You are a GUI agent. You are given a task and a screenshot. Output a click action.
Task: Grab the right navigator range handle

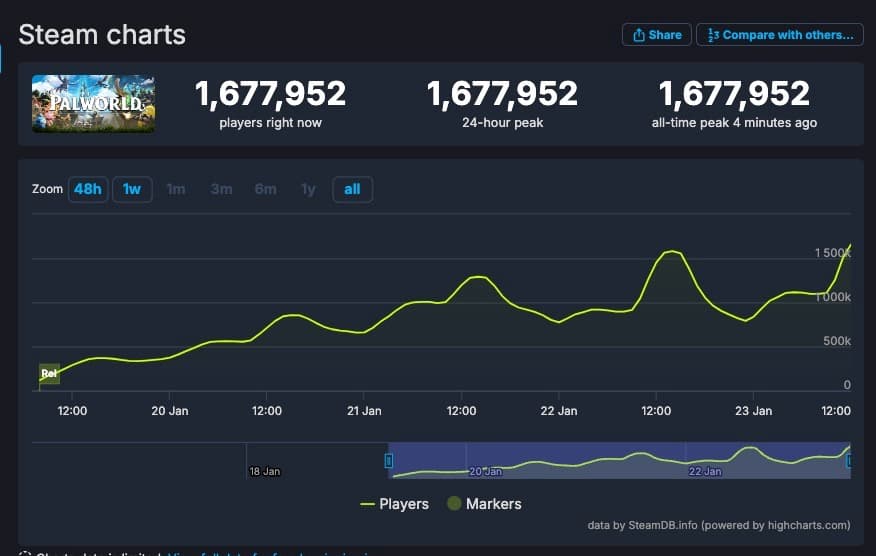(x=849, y=460)
